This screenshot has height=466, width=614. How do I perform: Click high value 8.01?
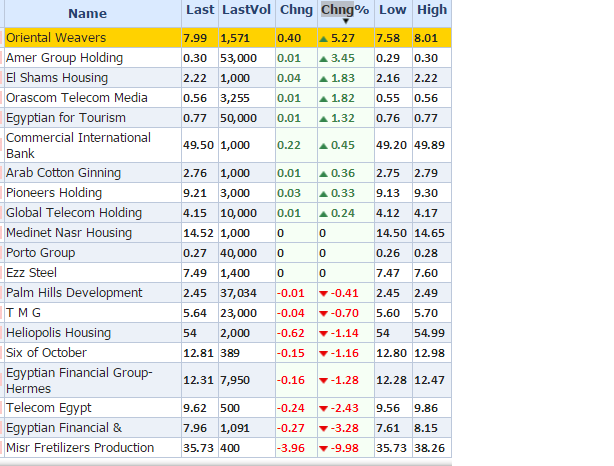(426, 38)
